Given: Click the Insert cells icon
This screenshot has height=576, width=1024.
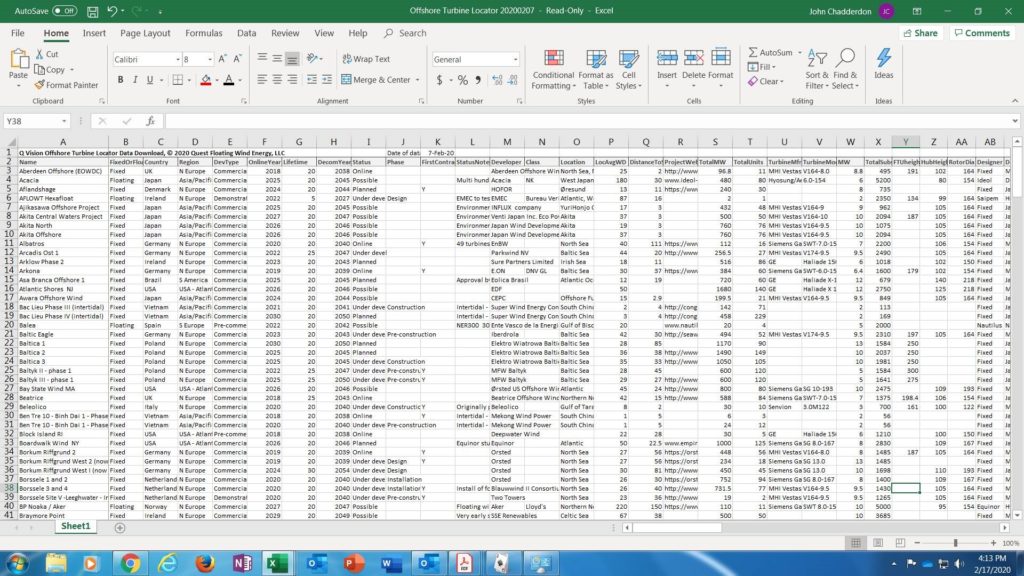Looking at the screenshot, I should click(667, 58).
